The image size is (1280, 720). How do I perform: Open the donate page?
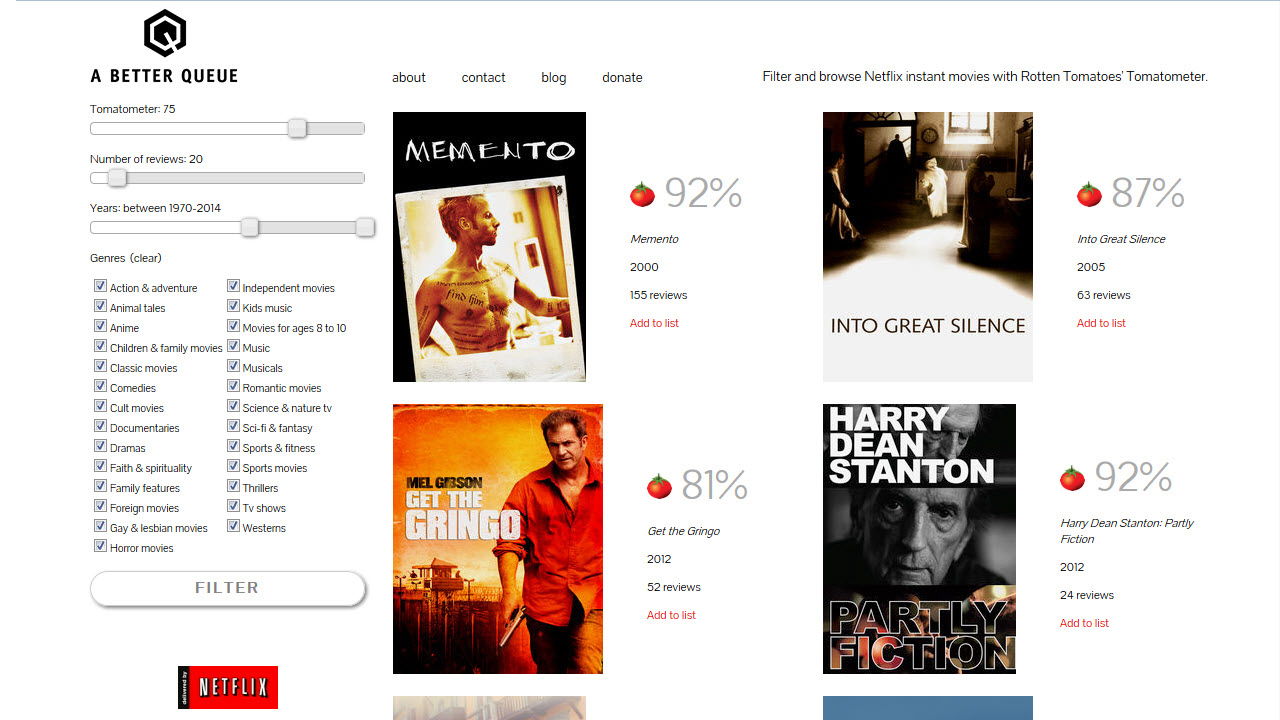[x=622, y=78]
